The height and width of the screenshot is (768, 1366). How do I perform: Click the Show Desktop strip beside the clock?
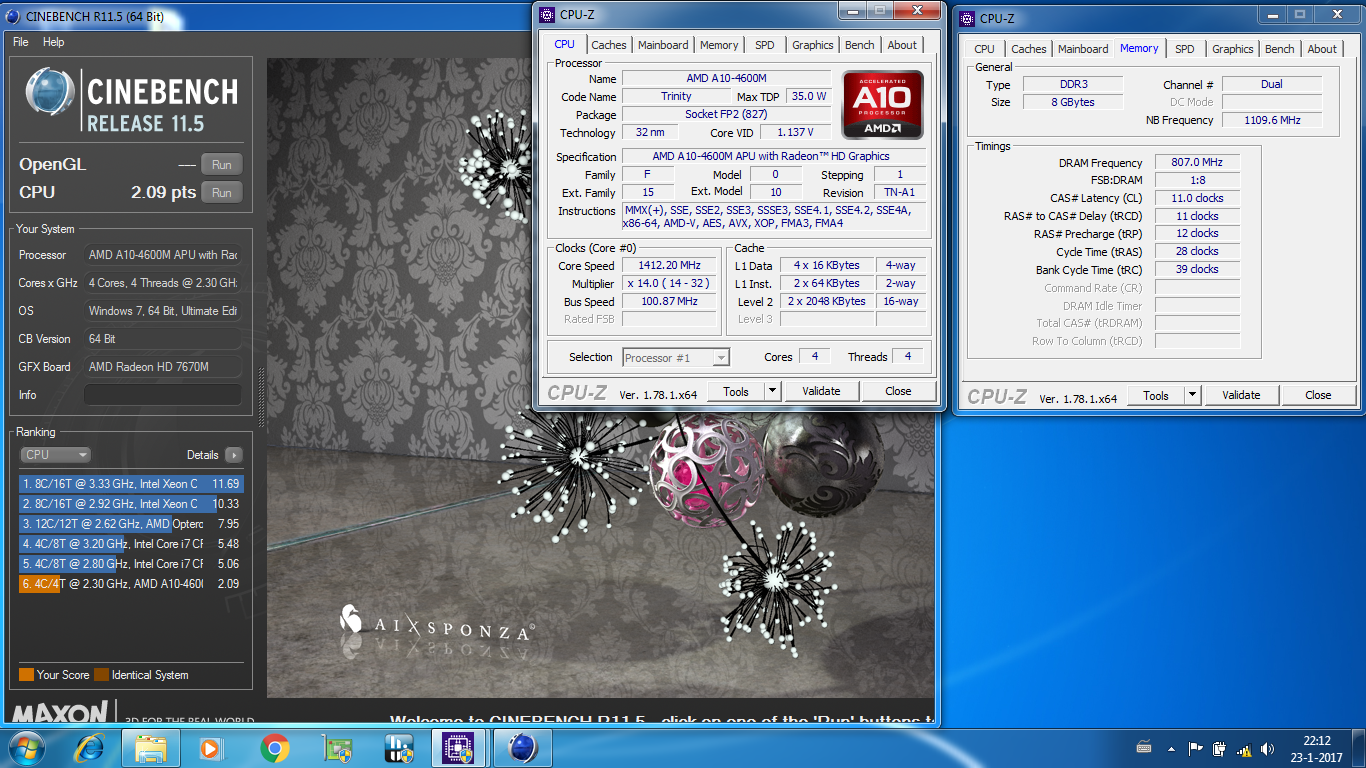[1359, 748]
